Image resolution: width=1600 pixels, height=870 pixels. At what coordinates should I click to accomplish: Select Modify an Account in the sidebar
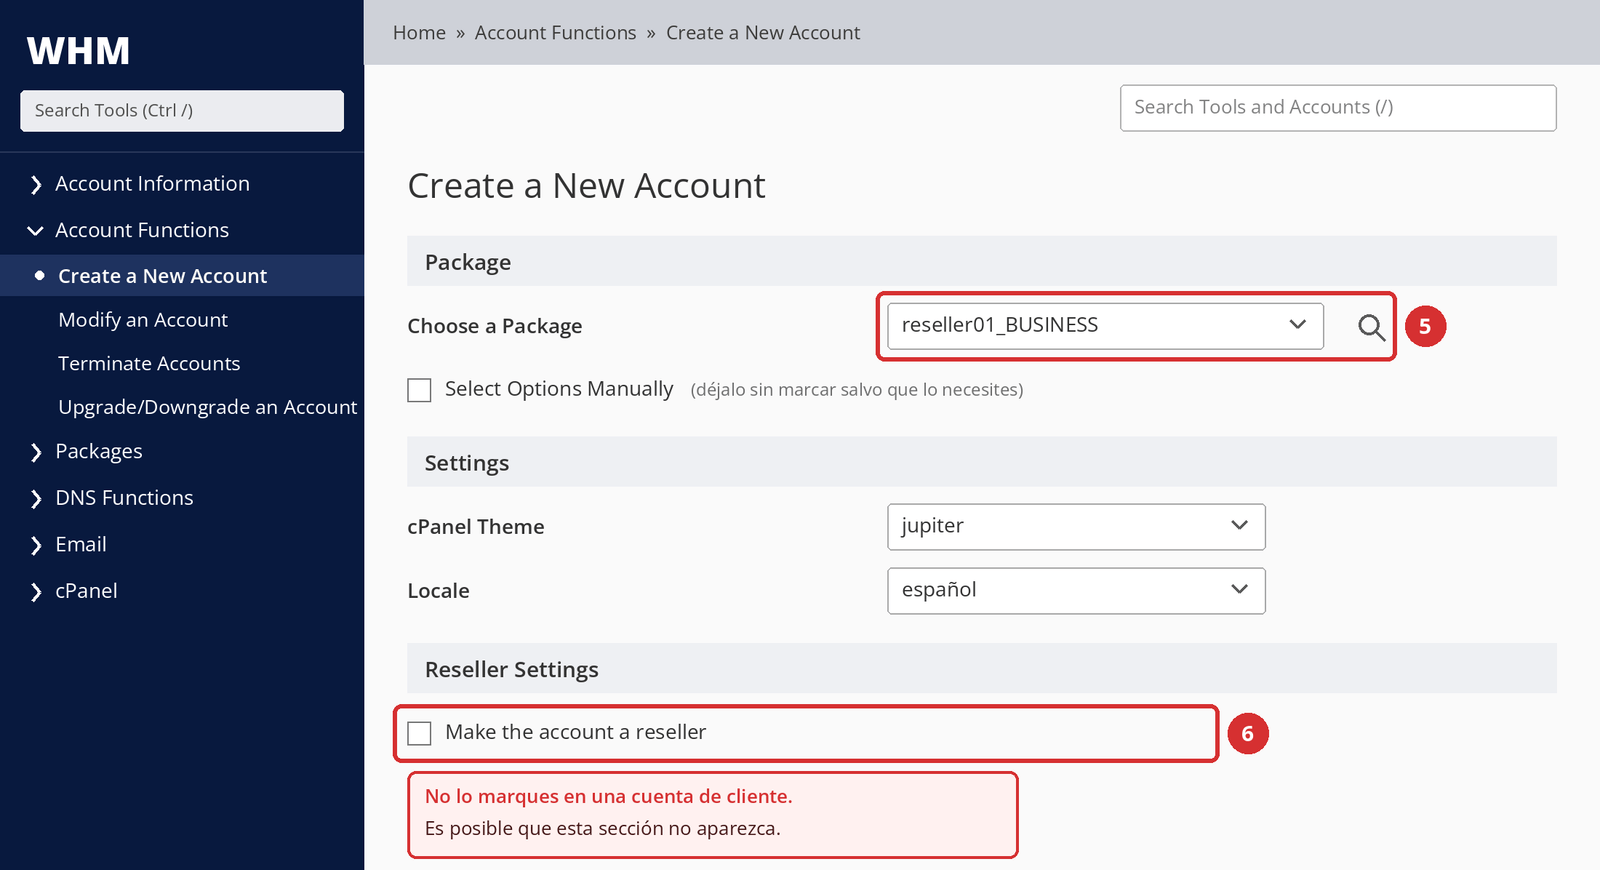pos(143,320)
